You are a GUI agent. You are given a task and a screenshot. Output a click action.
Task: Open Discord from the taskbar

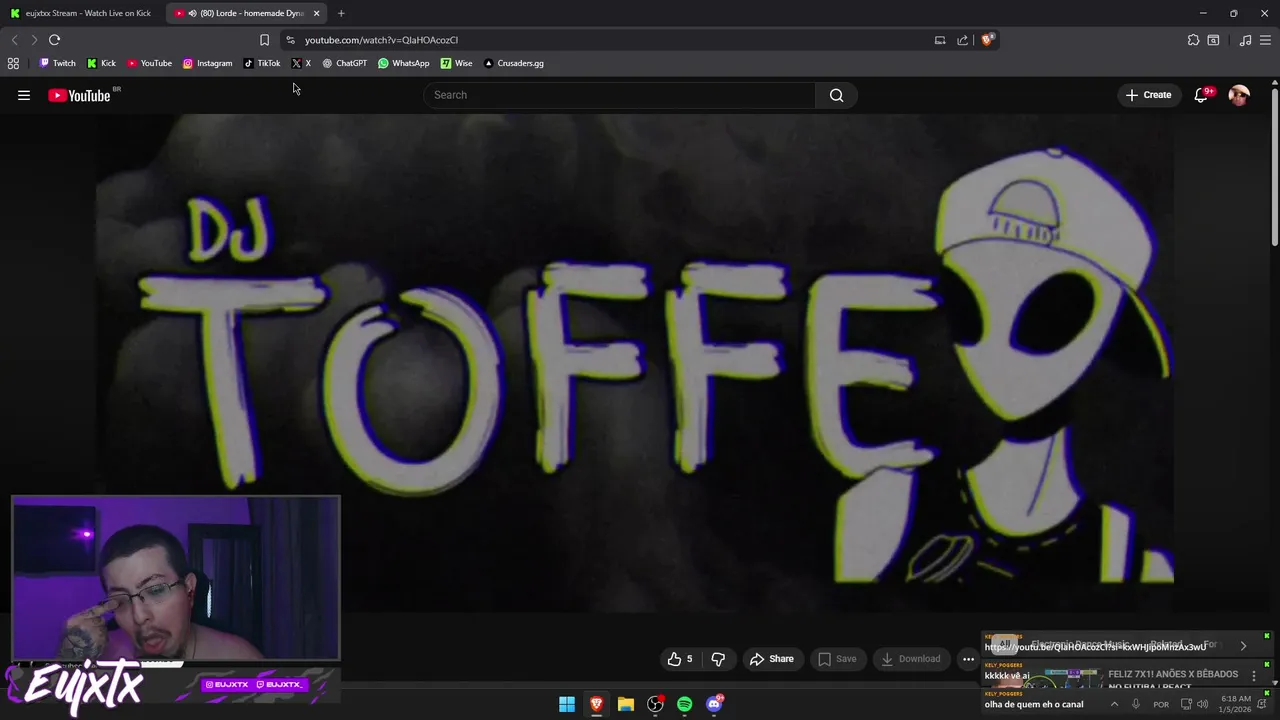tap(714, 704)
